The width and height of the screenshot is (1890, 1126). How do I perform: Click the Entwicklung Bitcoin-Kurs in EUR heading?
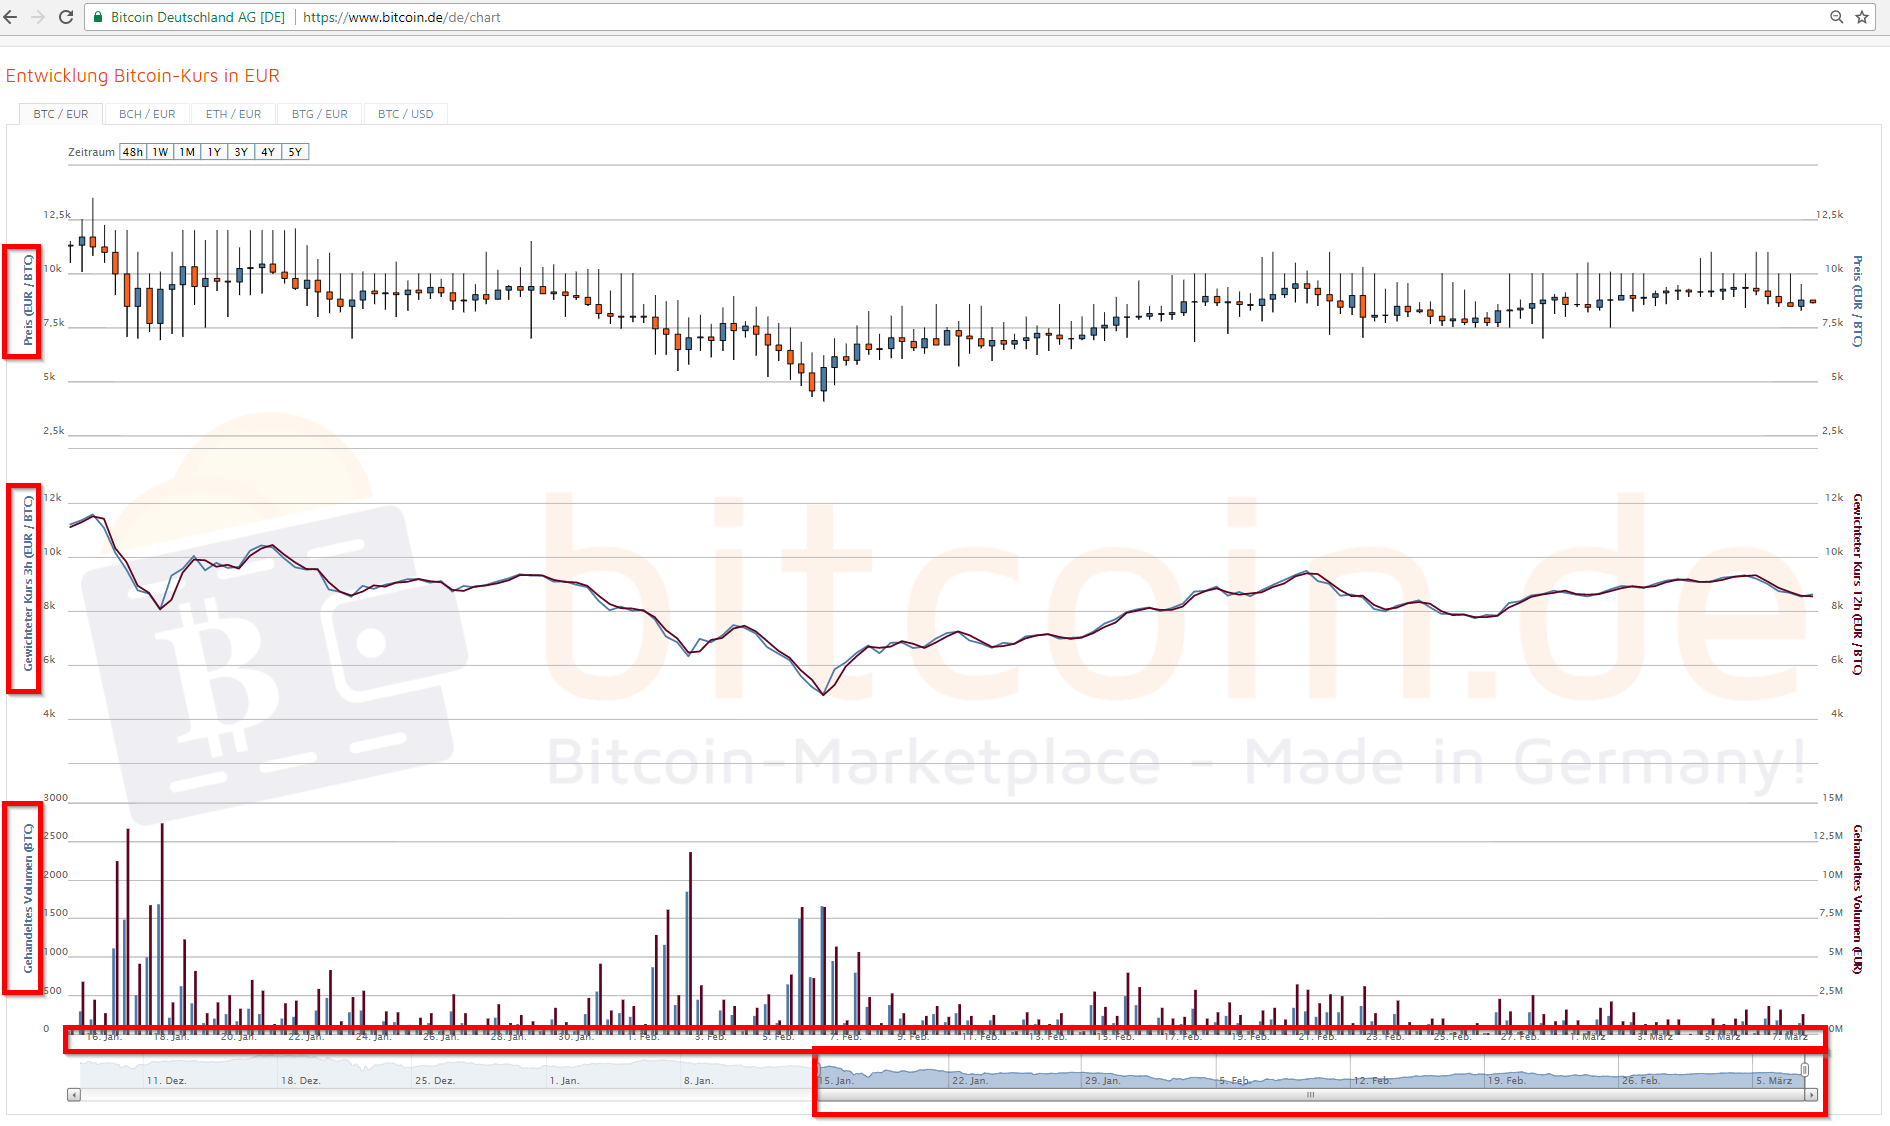143,75
